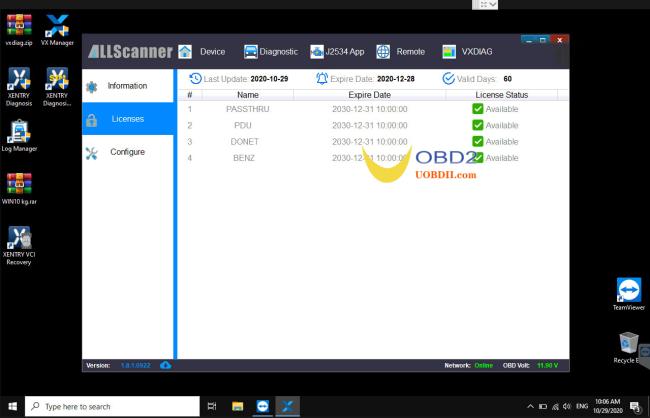650x418 pixels.
Task: Click the Windows taskbar search box
Action: point(110,407)
